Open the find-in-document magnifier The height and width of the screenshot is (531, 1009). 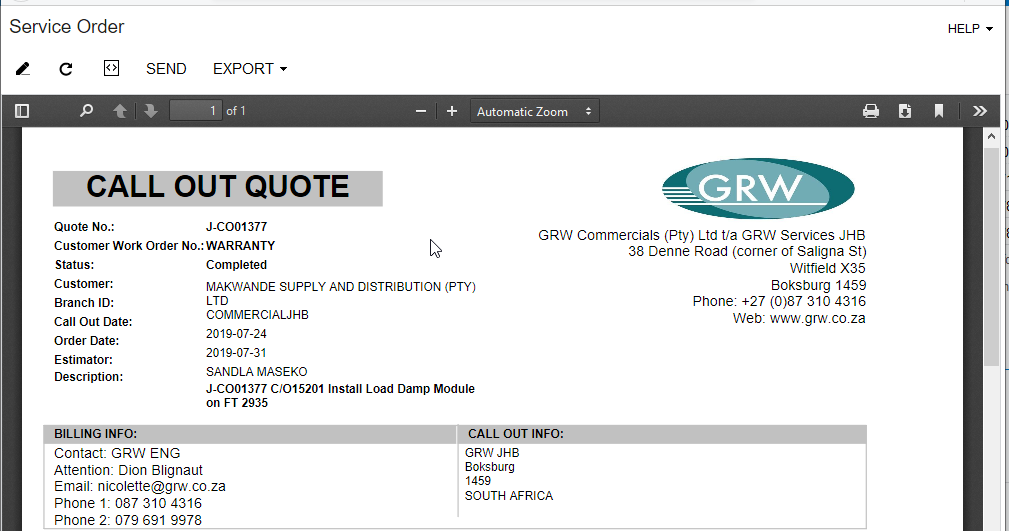86,111
